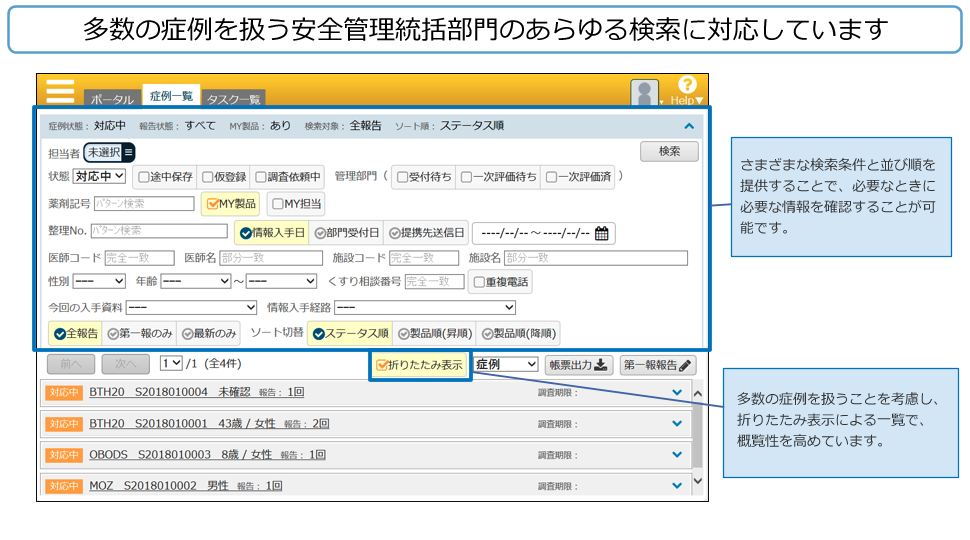This screenshot has height=540, width=970.
Task: Click the user profile avatar icon
Action: point(645,93)
